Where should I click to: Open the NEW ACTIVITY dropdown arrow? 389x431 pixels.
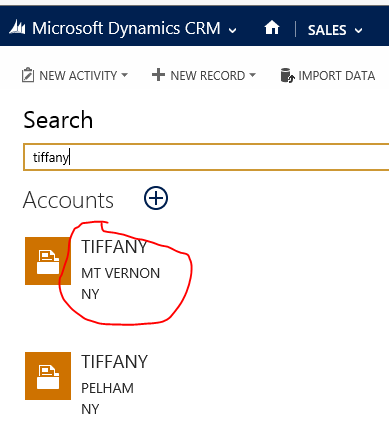124,75
